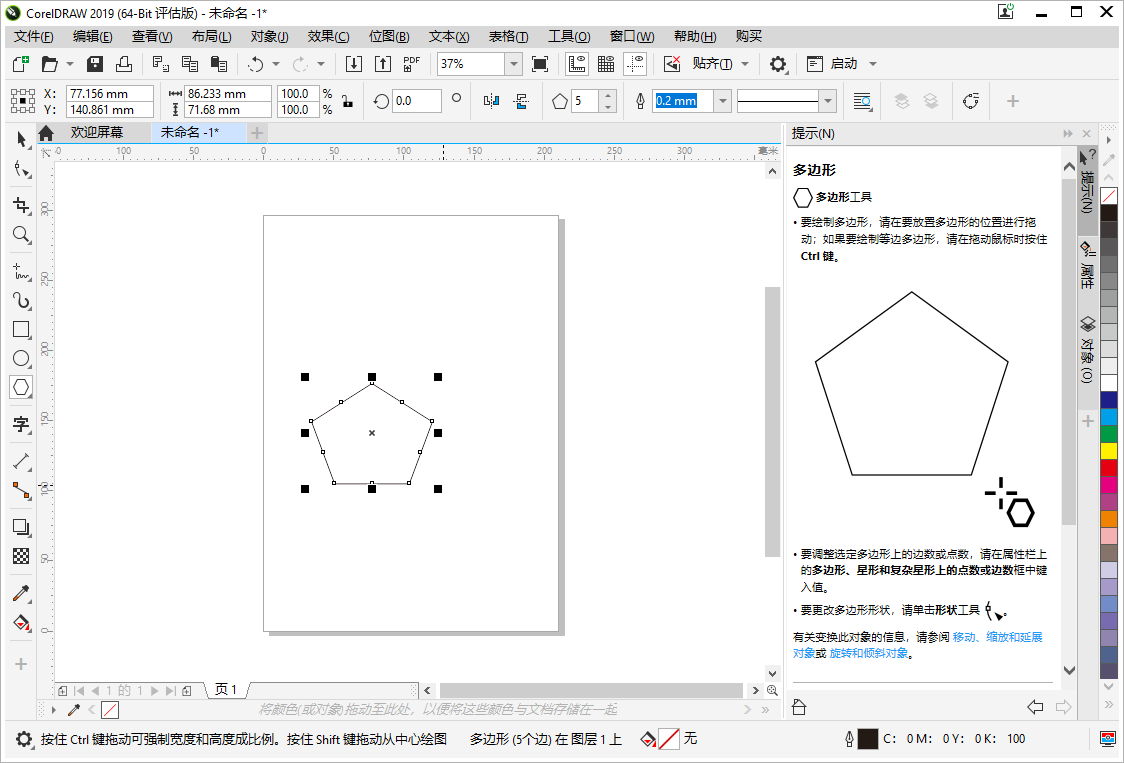Toggle horizontal mirror on property bar
Image resolution: width=1124 pixels, height=763 pixels.
[492, 101]
